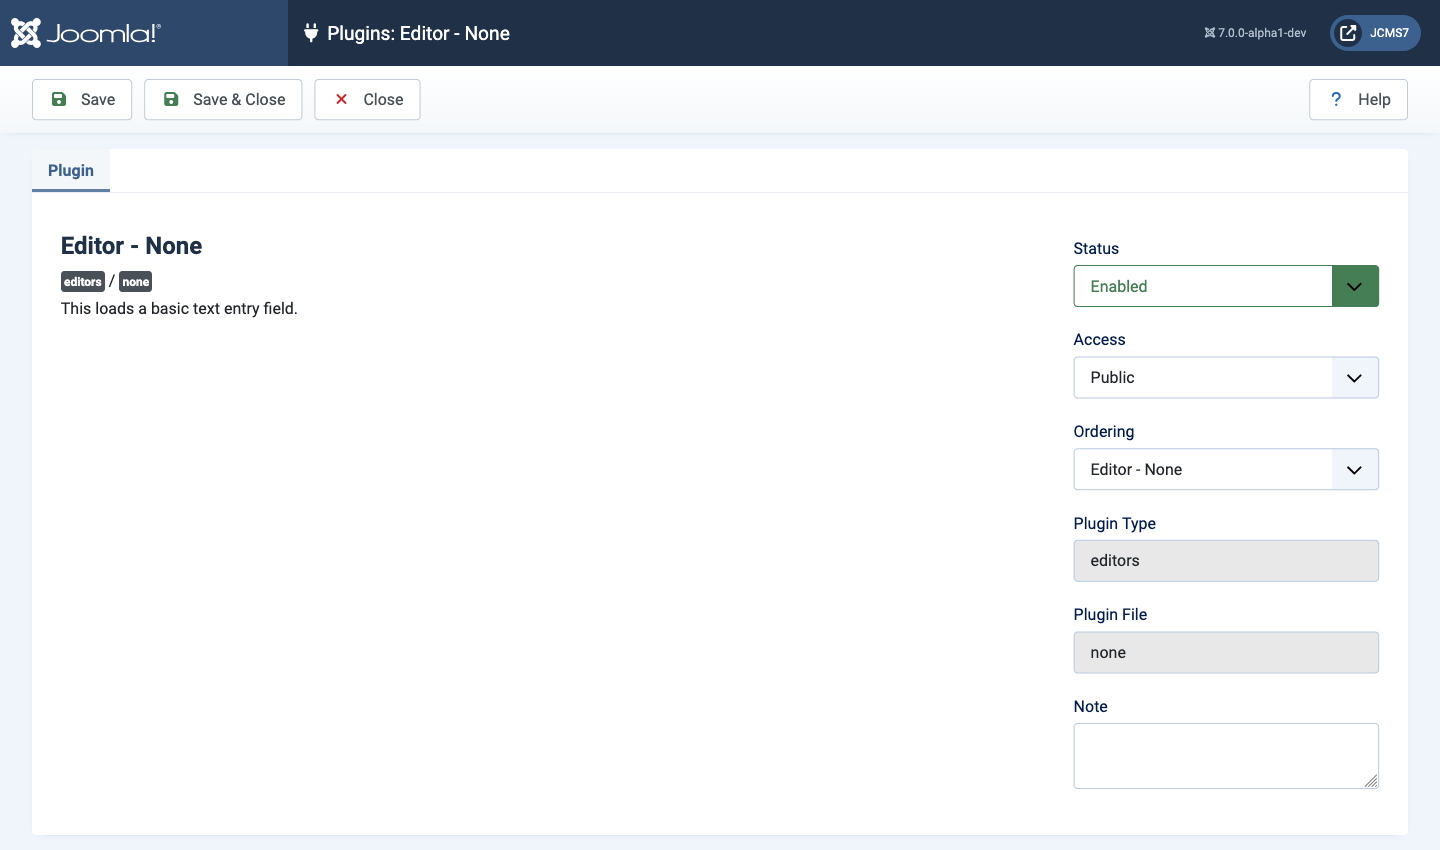Click the editors badge under the title
The height and width of the screenshot is (850, 1440).
pos(83,282)
